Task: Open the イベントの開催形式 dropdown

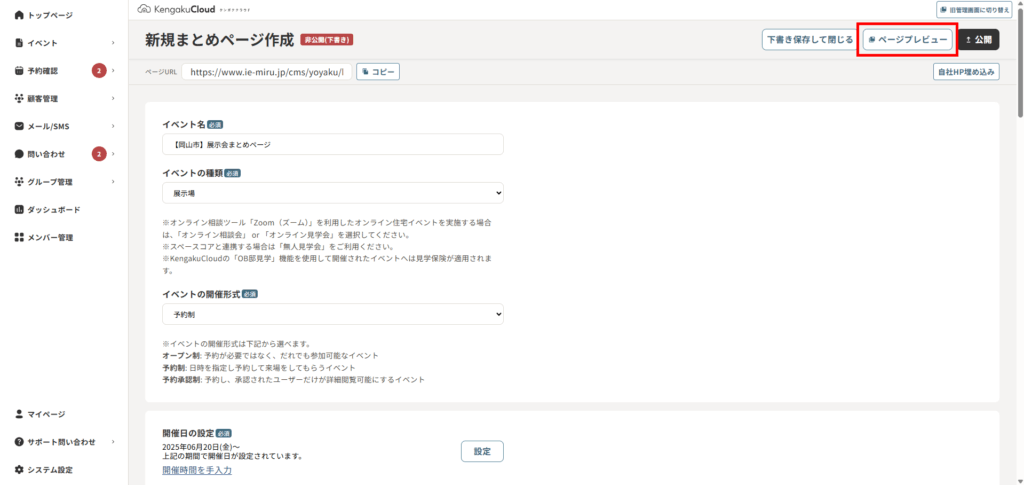Action: pos(332,314)
